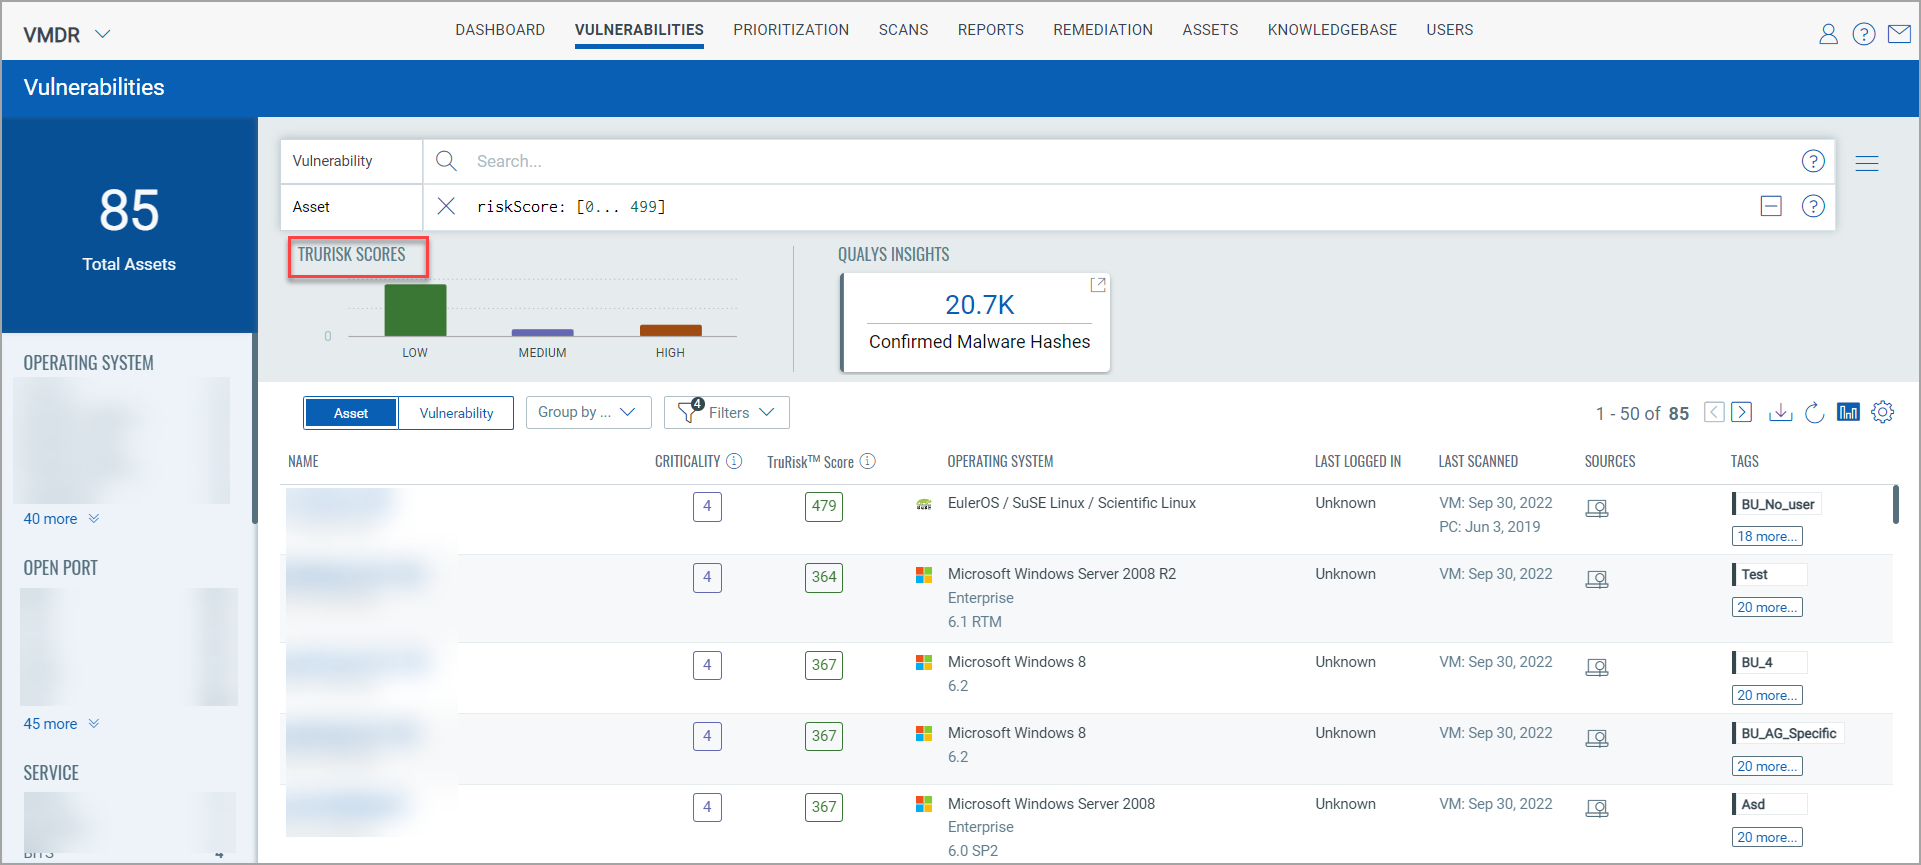
Task: Sort by Last Scanned column header
Action: 1478,461
